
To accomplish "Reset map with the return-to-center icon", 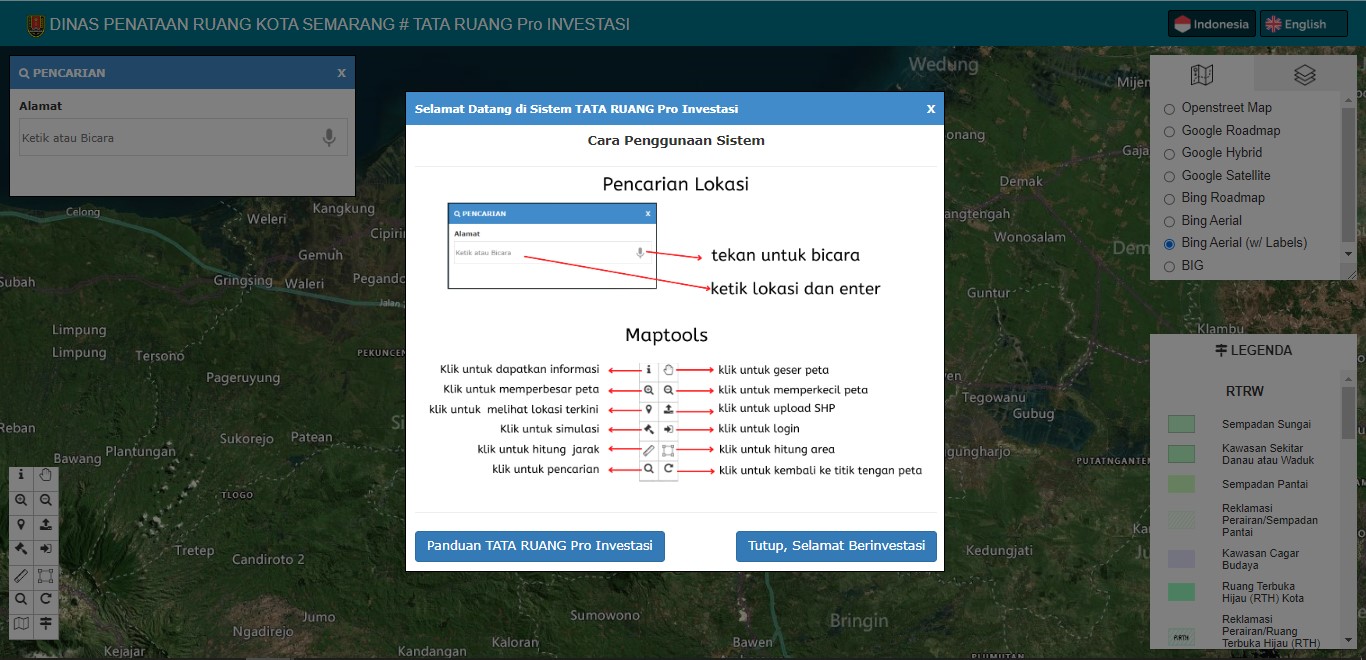I will click(46, 600).
